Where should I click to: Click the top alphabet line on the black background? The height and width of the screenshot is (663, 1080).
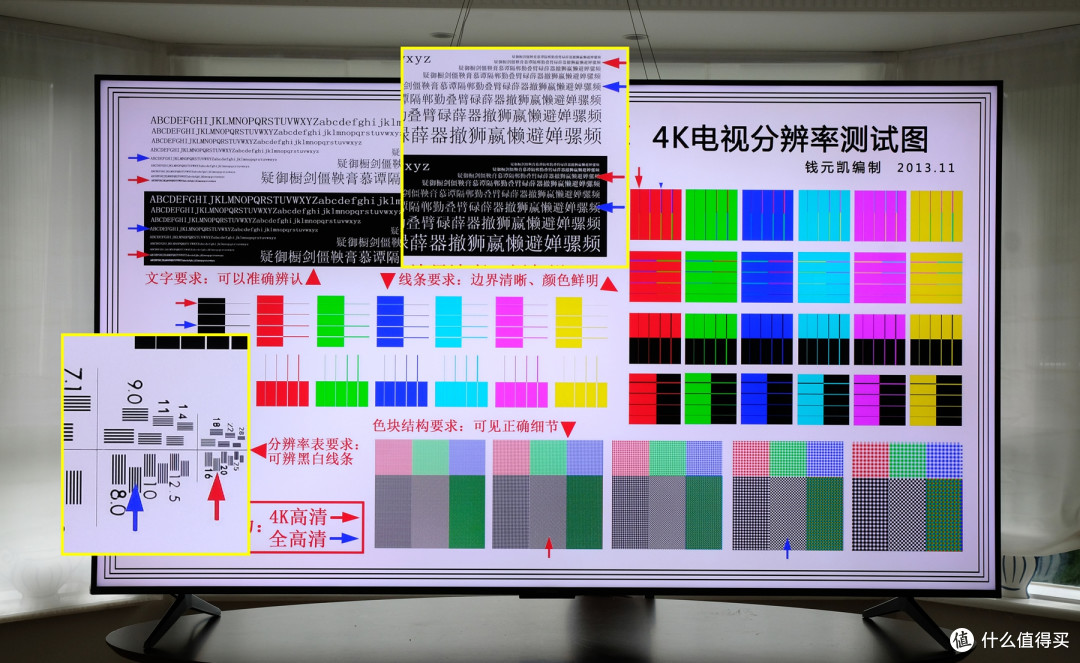(275, 200)
